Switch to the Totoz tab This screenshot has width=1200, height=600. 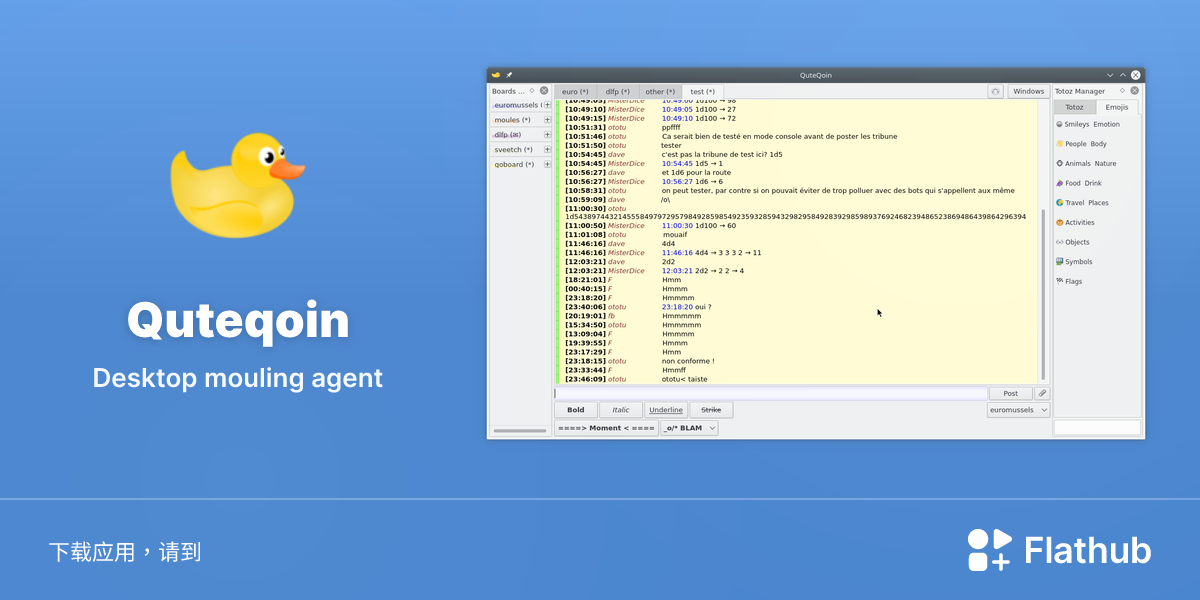(x=1074, y=107)
